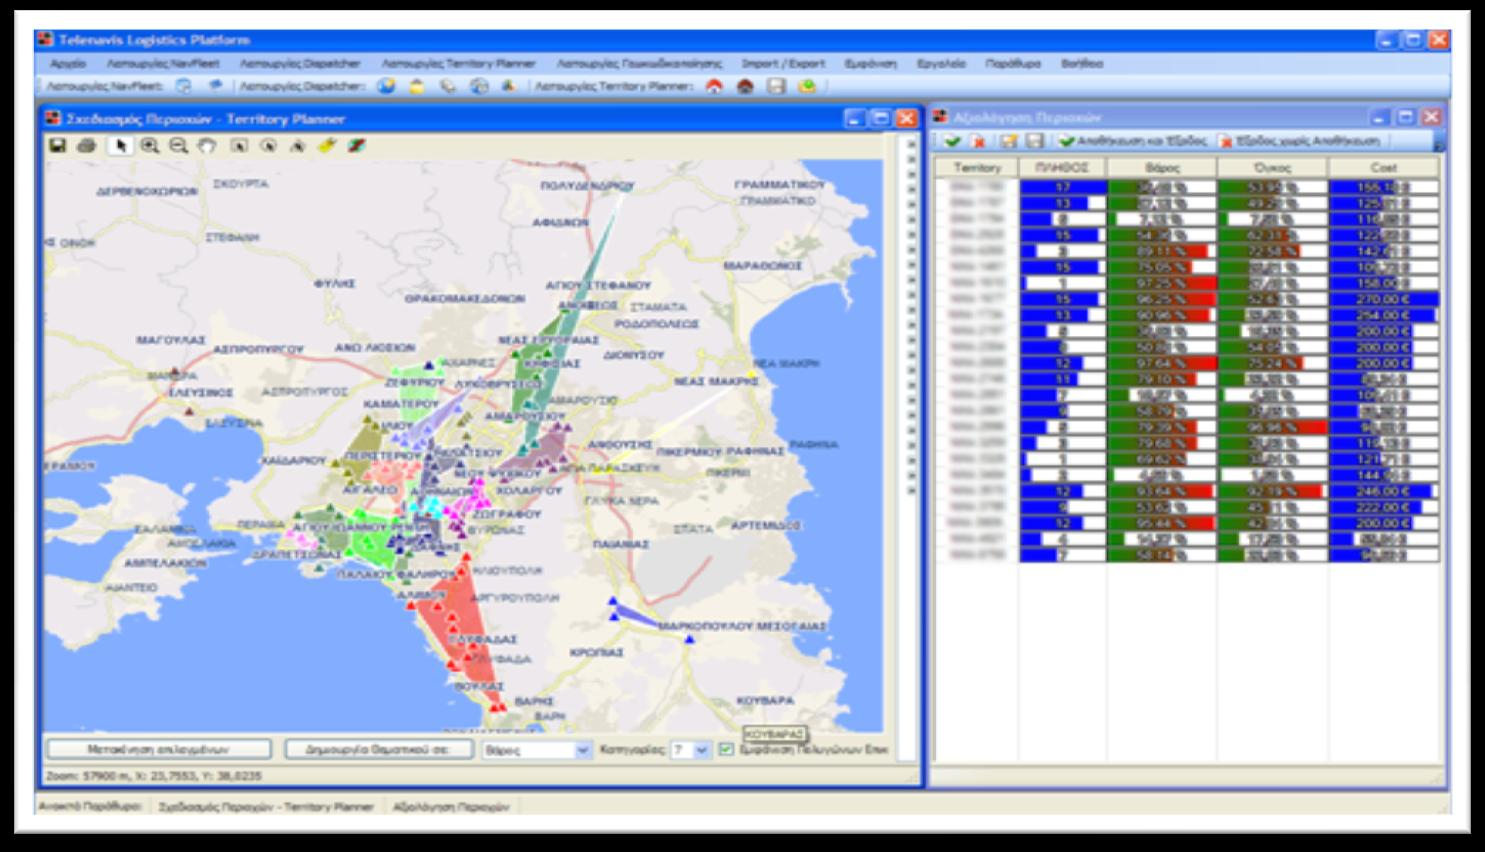Open the Import / Export menu
This screenshot has width=1485, height=852.
point(783,63)
